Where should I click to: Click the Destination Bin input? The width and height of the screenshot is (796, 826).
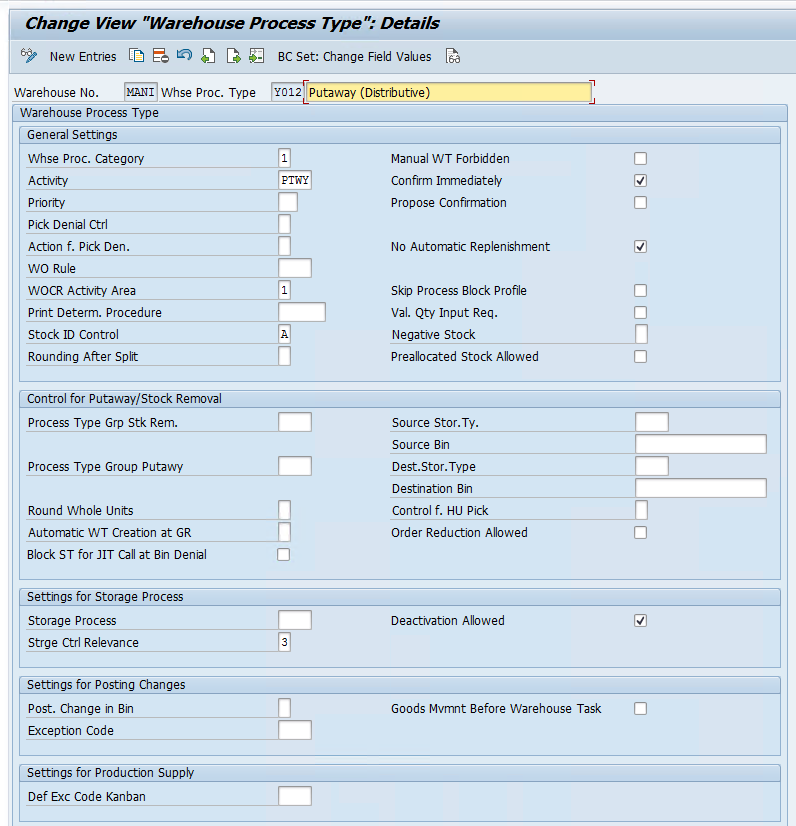[x=701, y=488]
